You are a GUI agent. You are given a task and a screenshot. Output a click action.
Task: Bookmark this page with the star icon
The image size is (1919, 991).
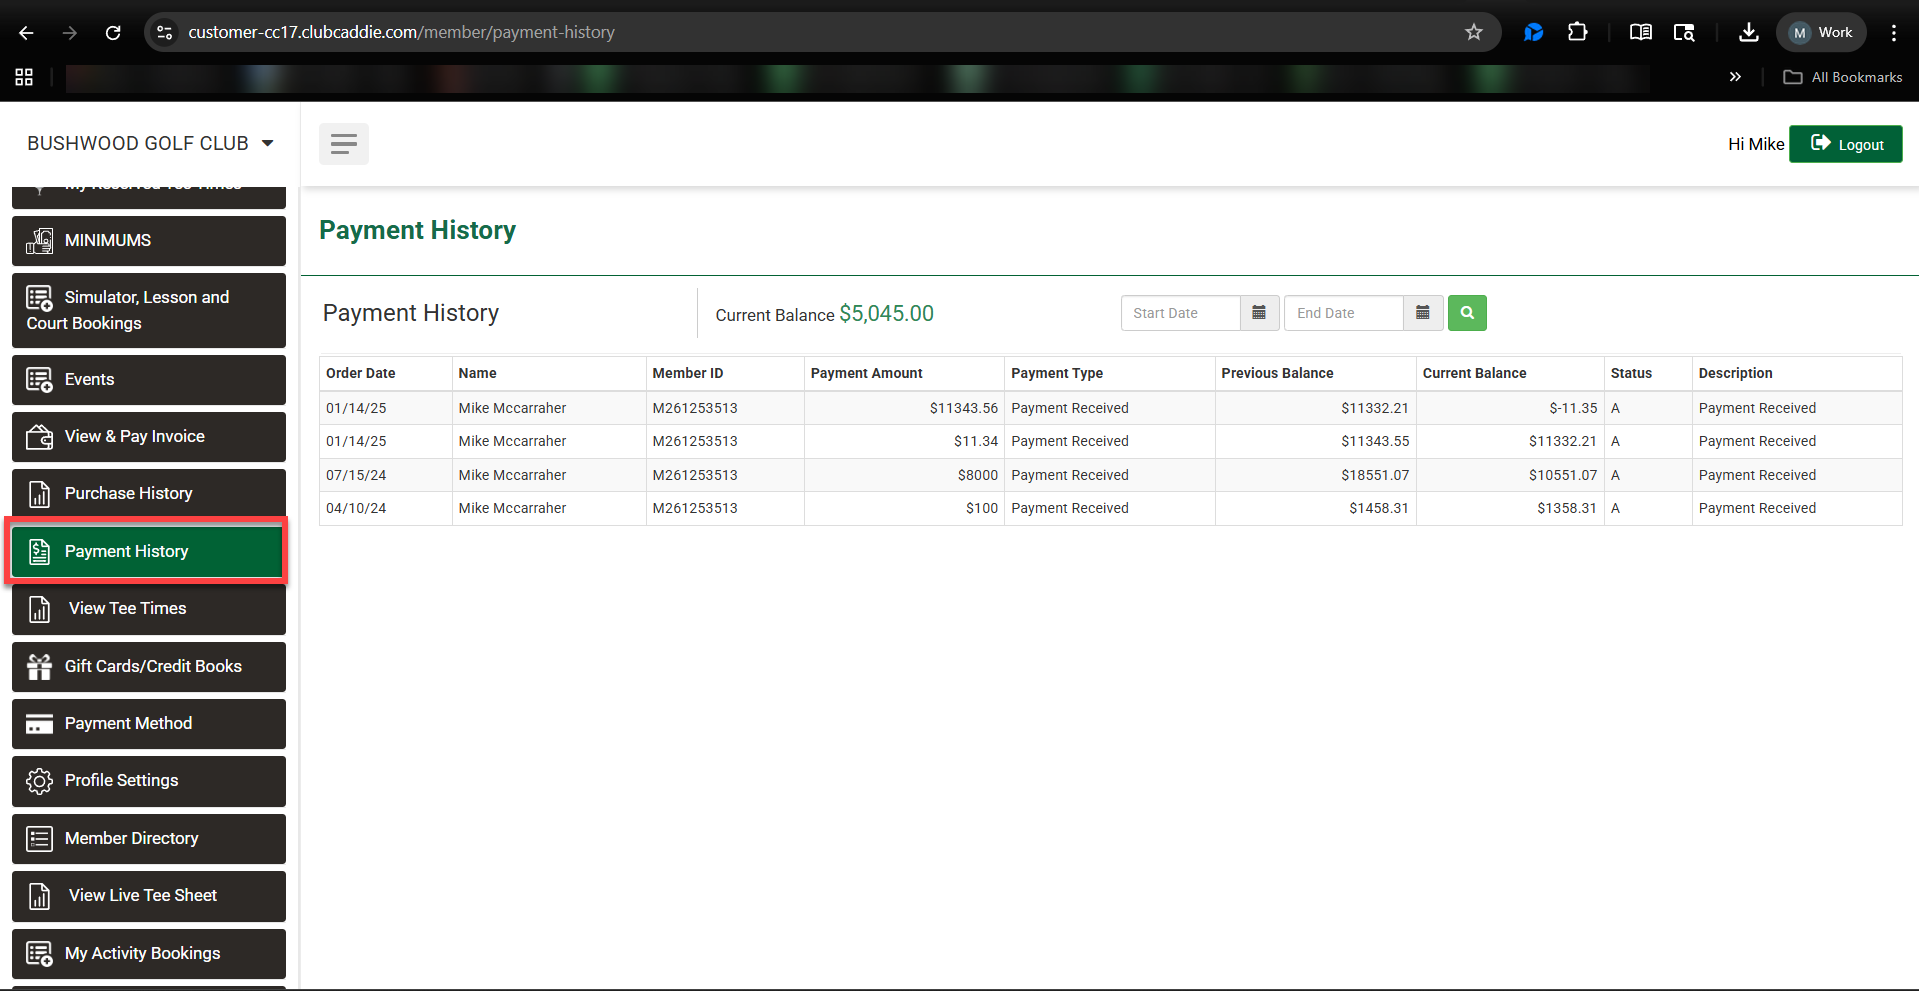pyautogui.click(x=1473, y=32)
